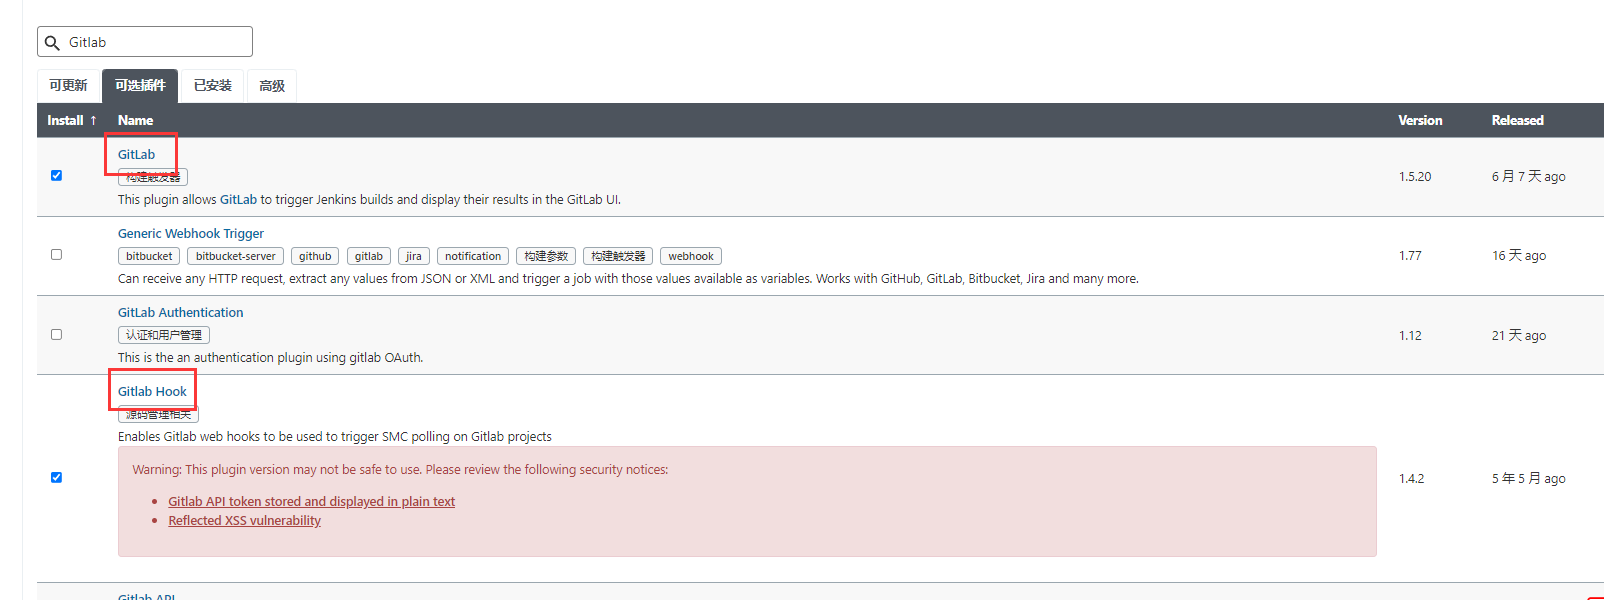This screenshot has height=600, width=1604.
Task: Focus the plugin search field containing Gitlab
Action: click(x=145, y=42)
